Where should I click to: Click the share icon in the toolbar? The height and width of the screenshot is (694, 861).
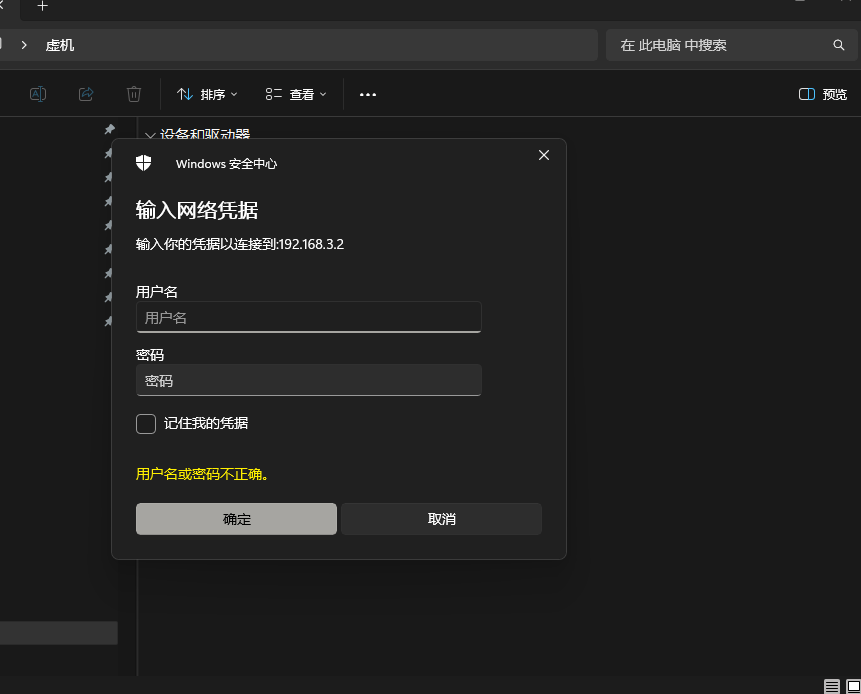click(86, 94)
